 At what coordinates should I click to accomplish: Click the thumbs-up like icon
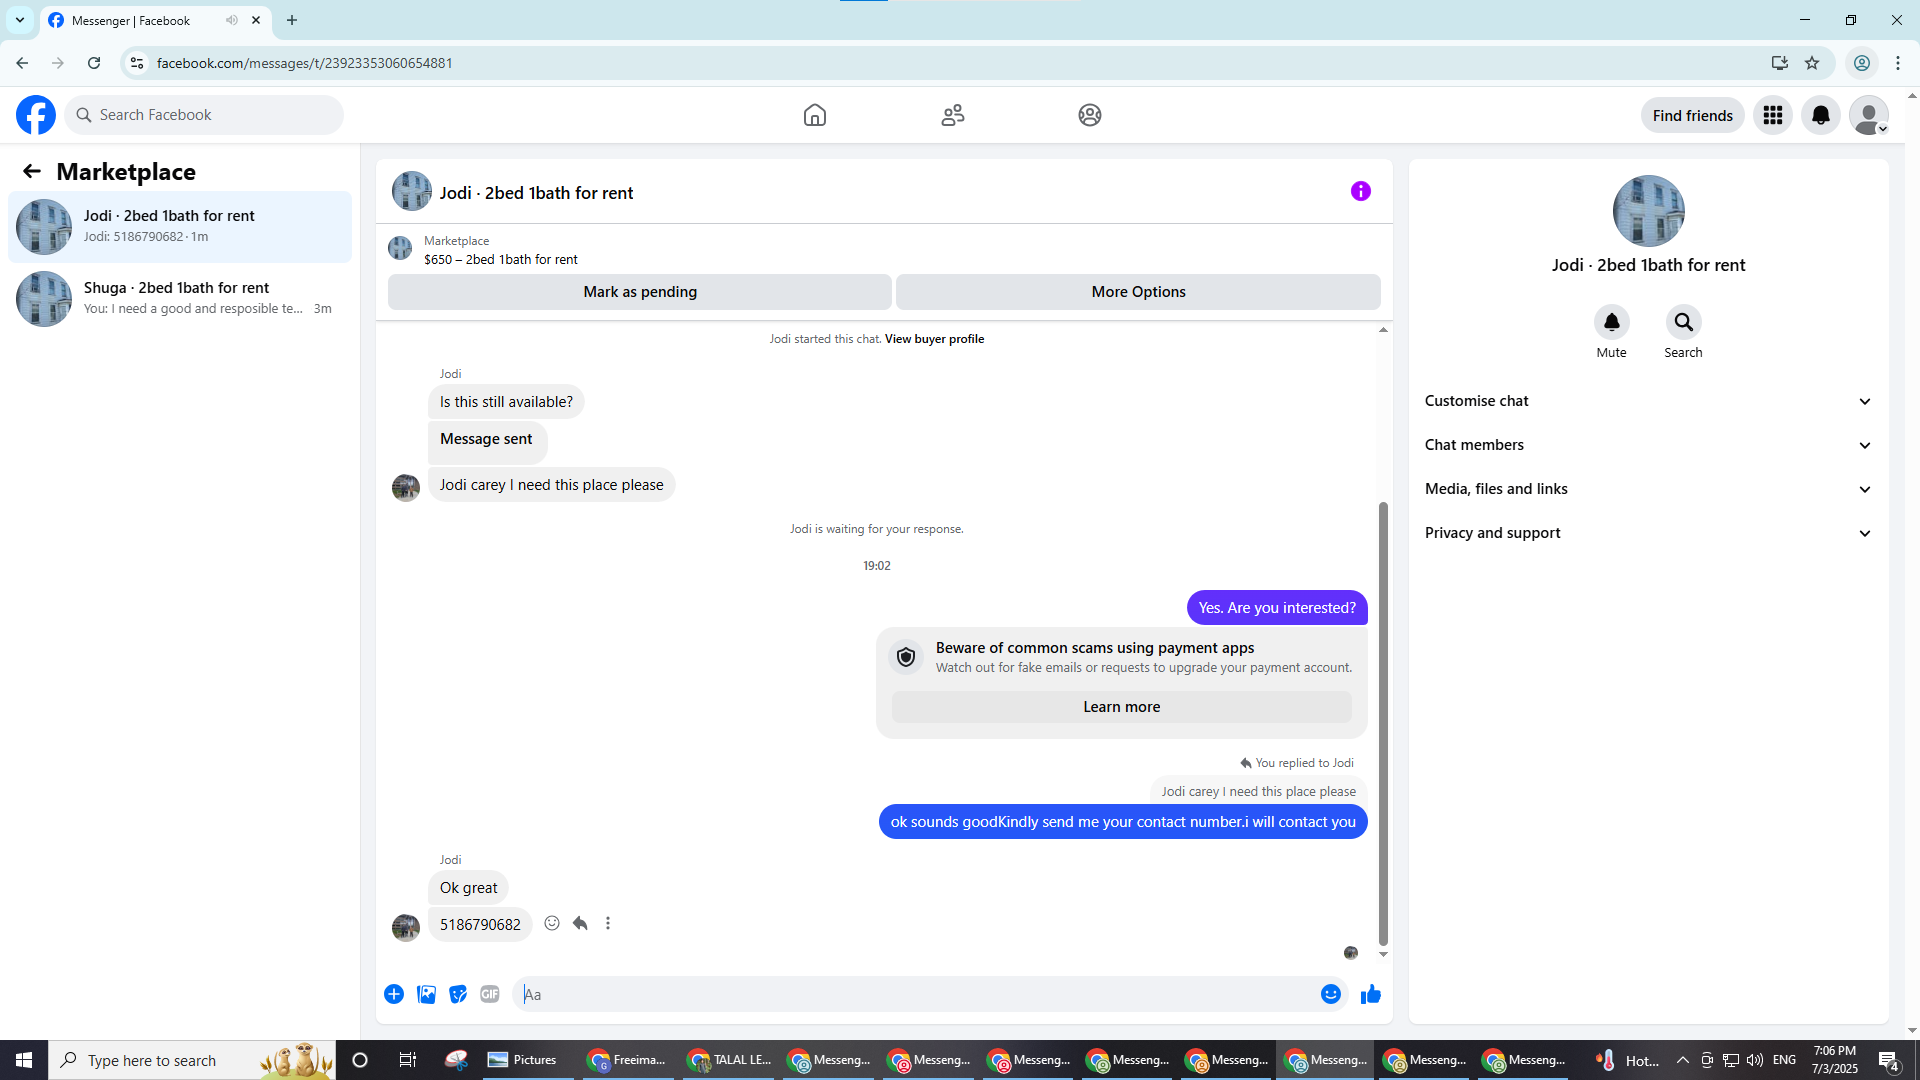tap(1370, 994)
